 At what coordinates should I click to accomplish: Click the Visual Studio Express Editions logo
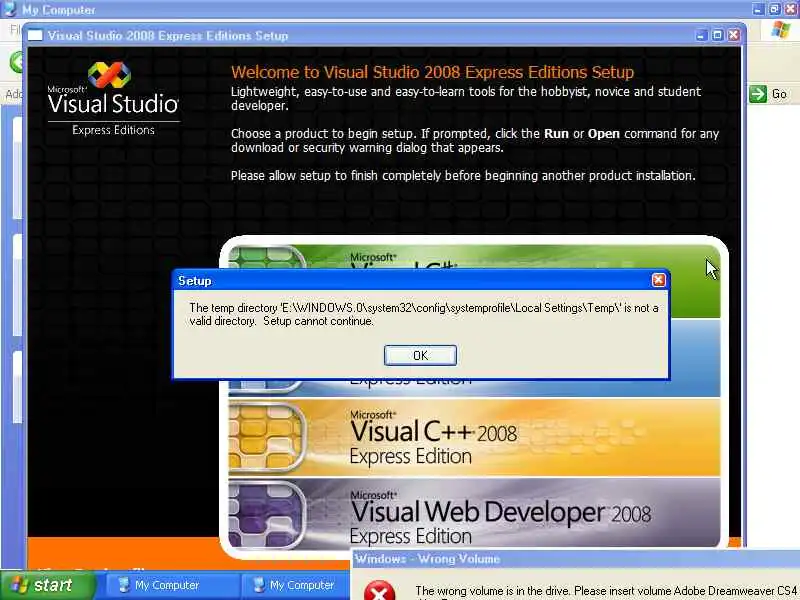tap(113, 99)
